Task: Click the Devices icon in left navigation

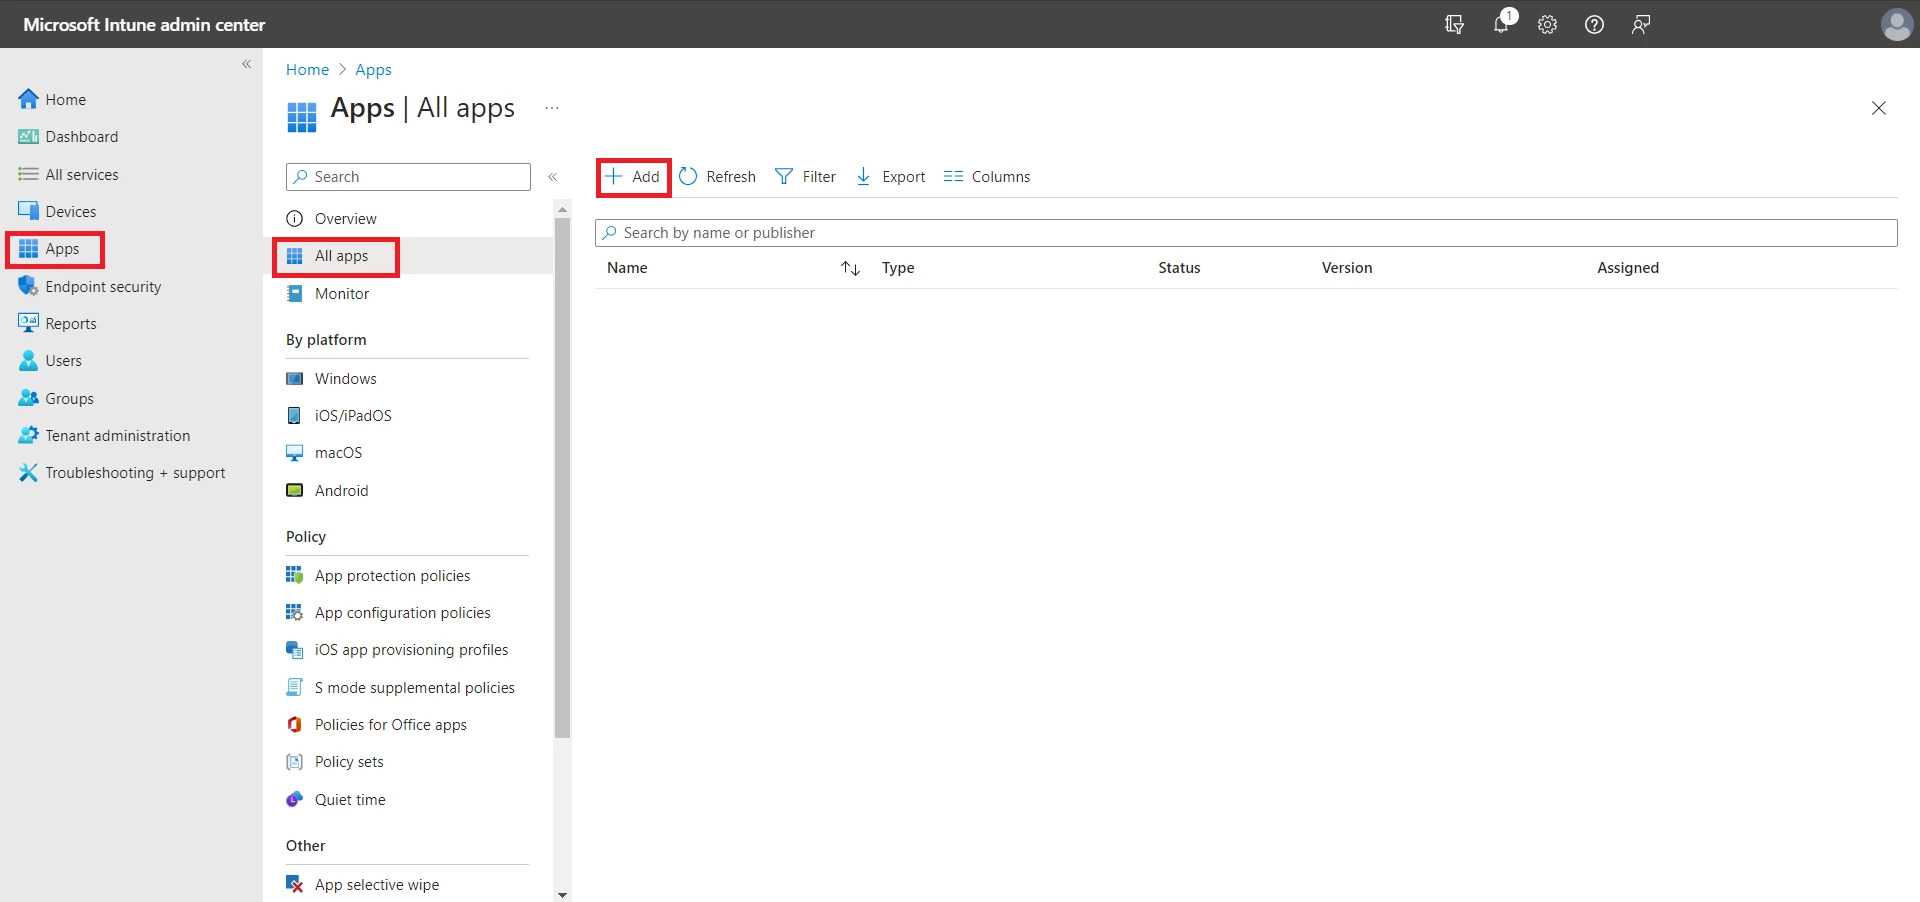Action: pos(28,211)
